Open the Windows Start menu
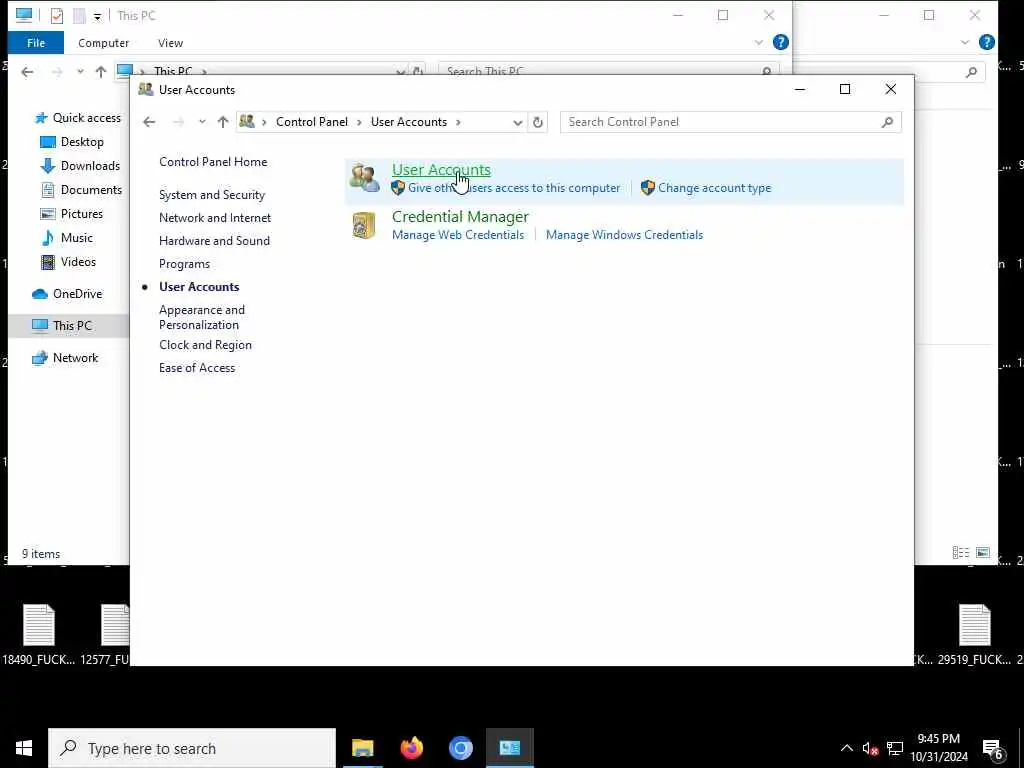1024x768 pixels. point(24,748)
